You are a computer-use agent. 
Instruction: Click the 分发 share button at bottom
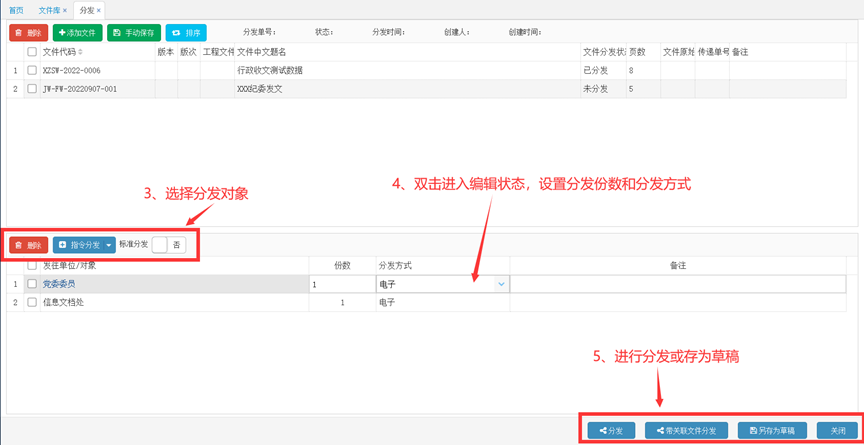click(611, 431)
